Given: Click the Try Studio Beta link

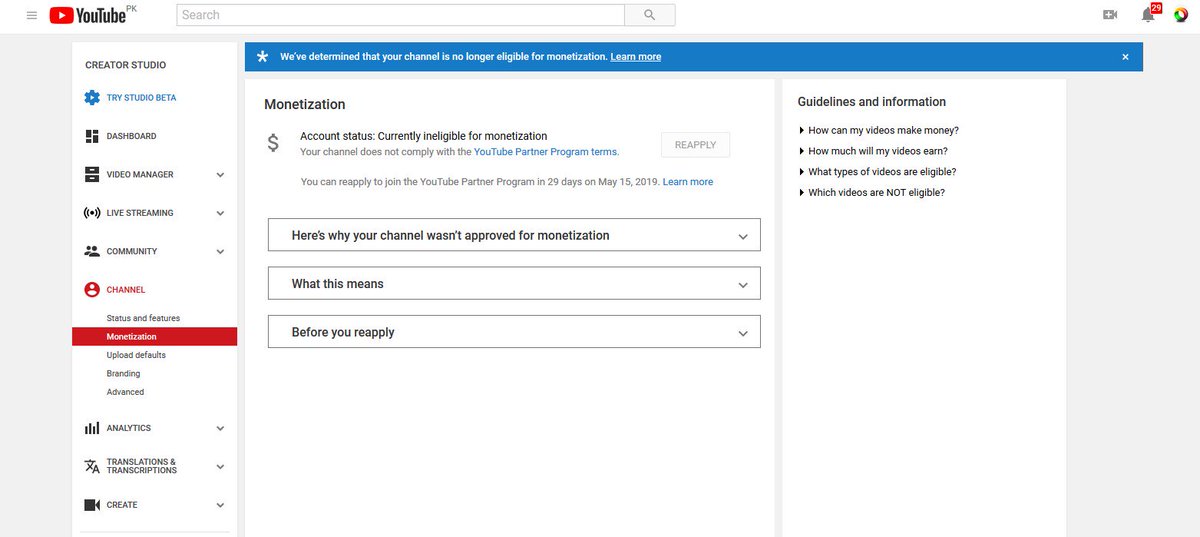Looking at the screenshot, I should click(x=141, y=98).
